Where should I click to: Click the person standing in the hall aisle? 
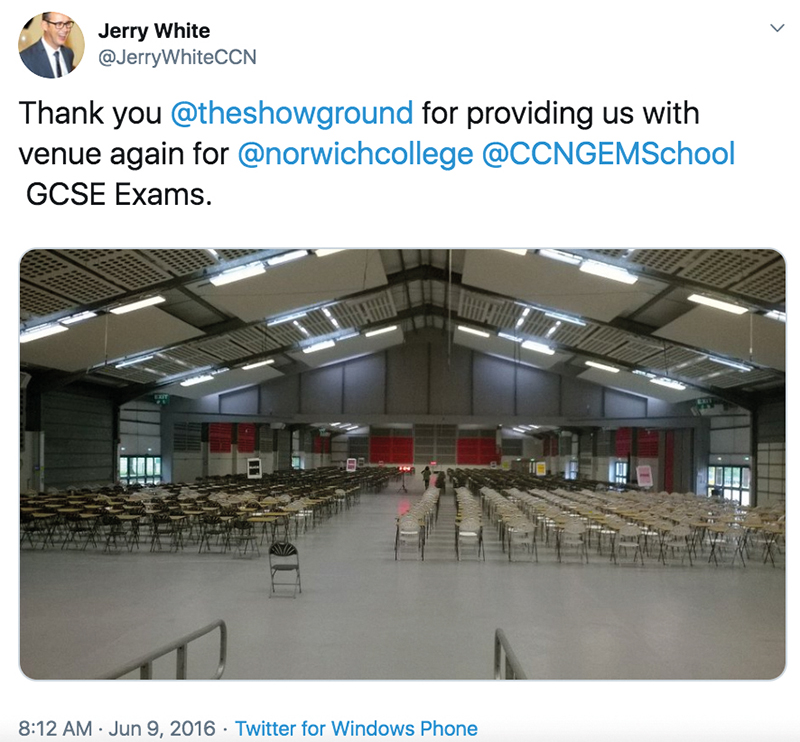(x=426, y=477)
